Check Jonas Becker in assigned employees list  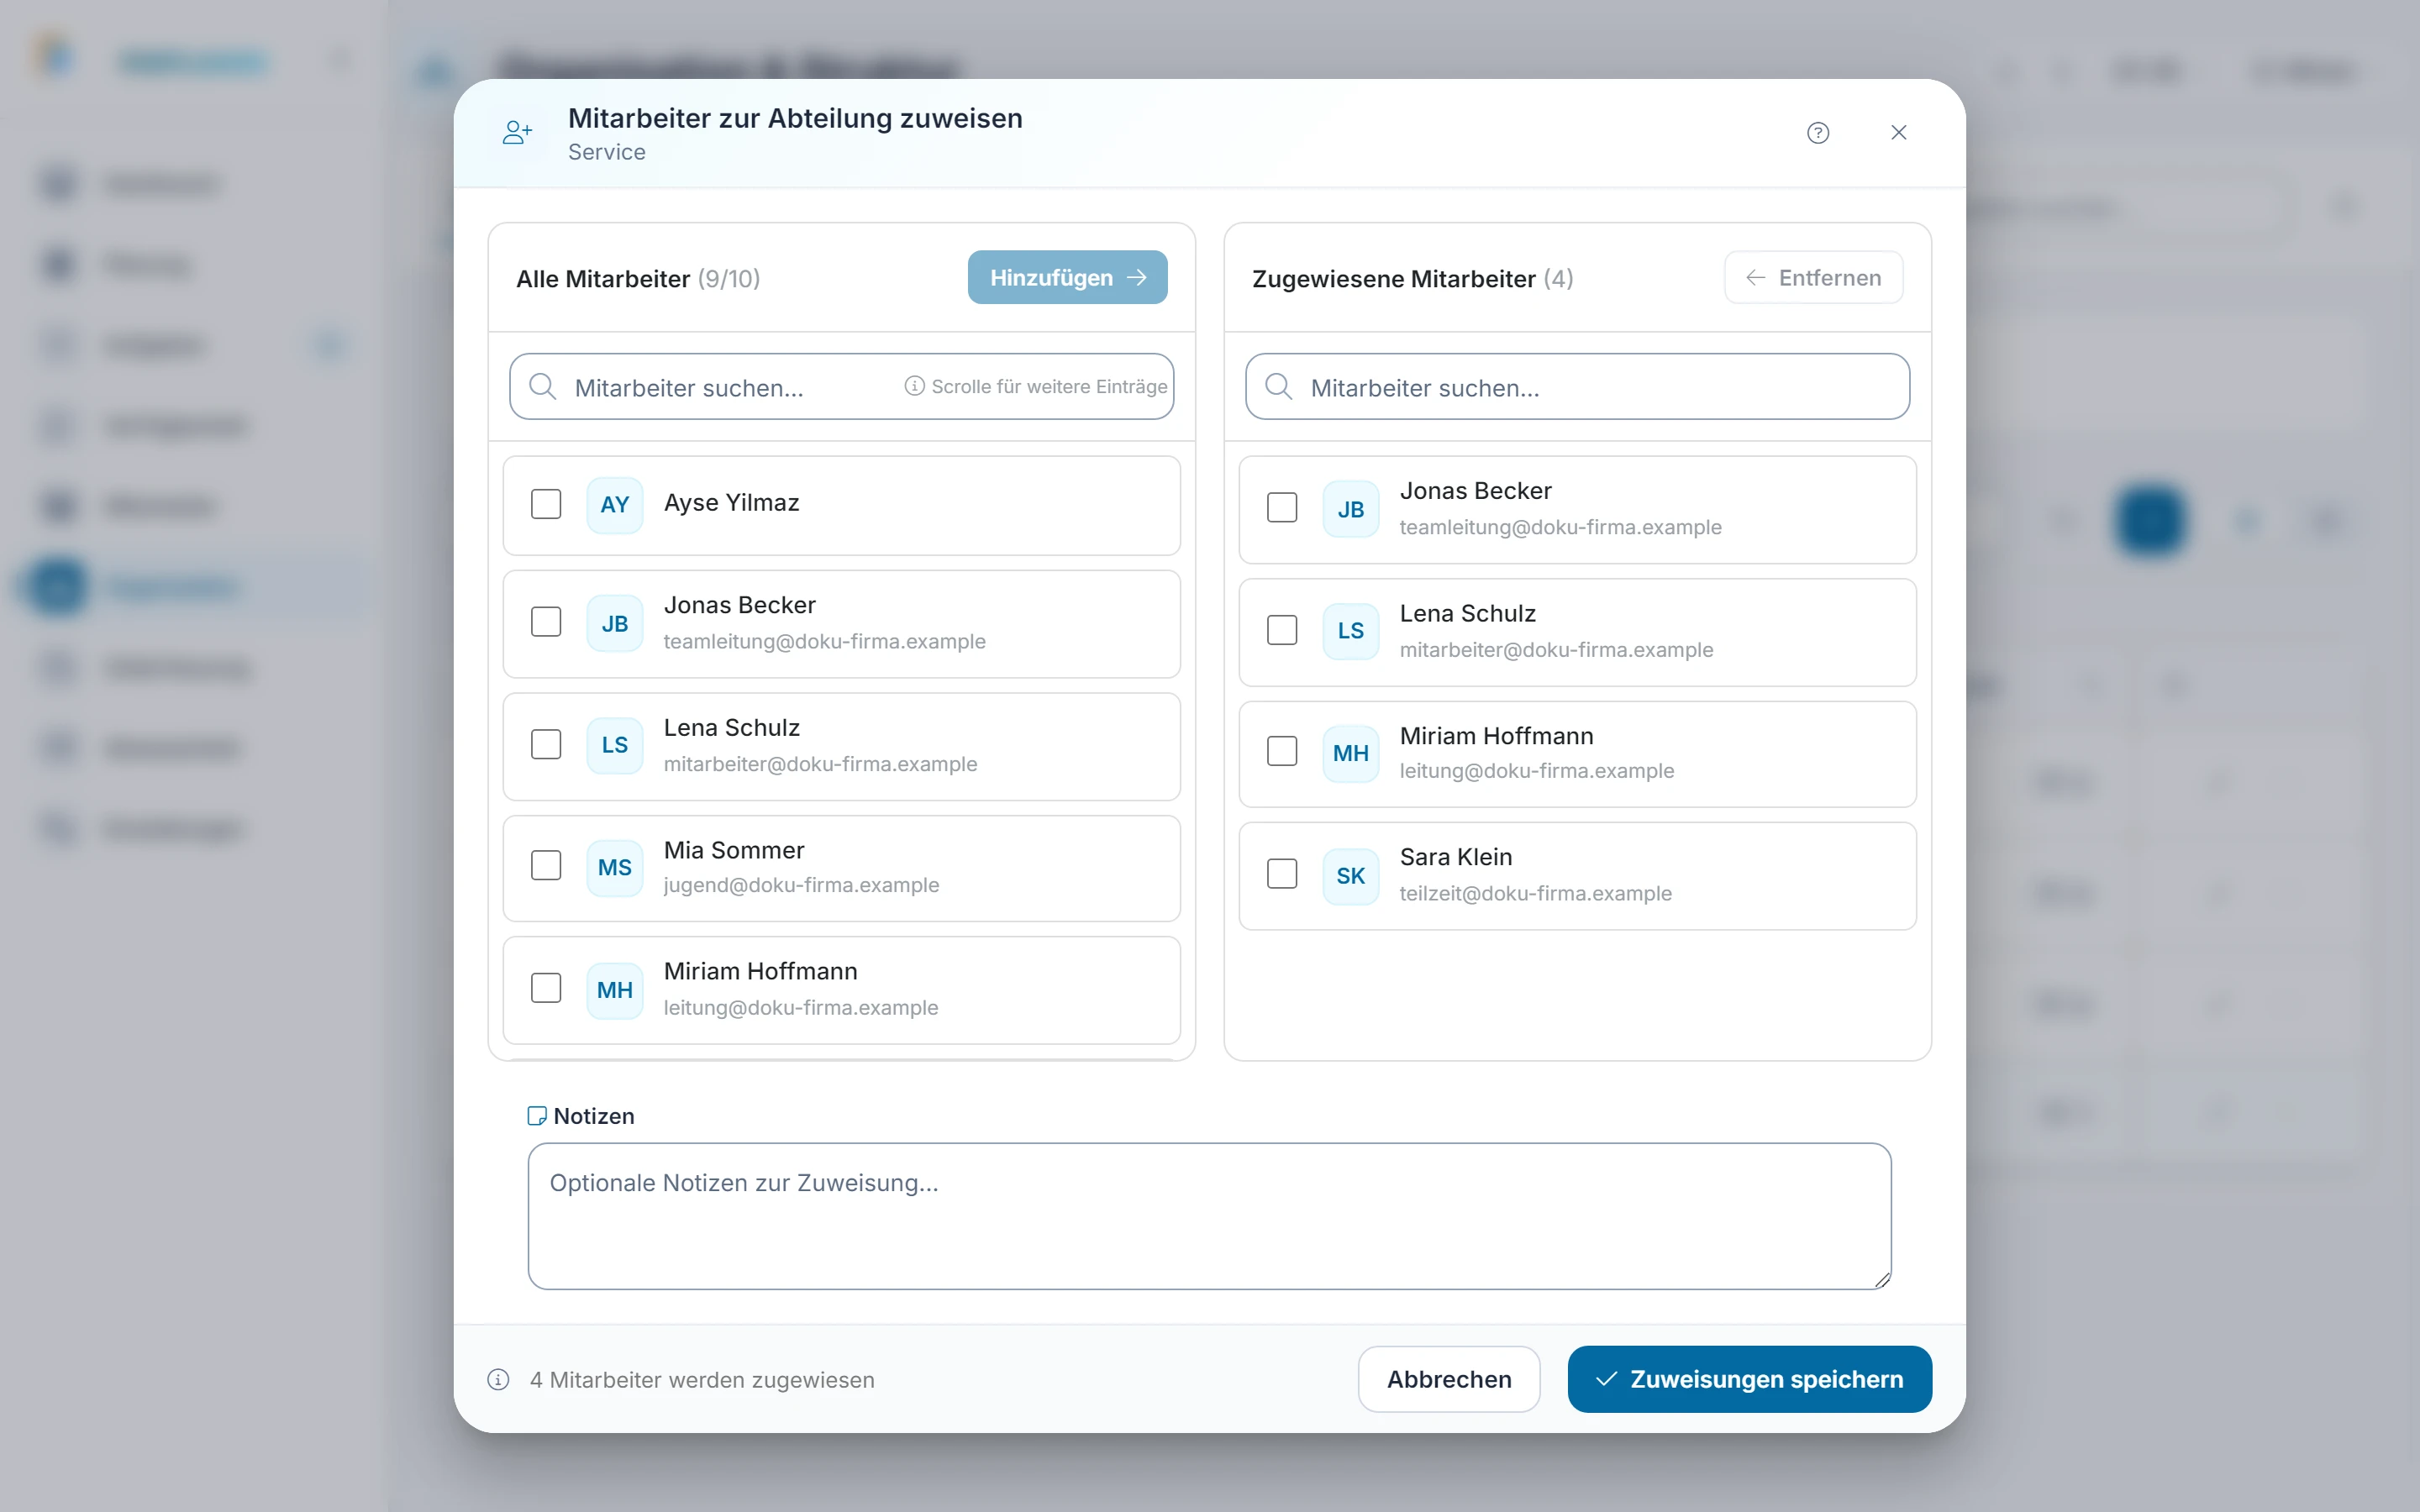pyautogui.click(x=1282, y=507)
